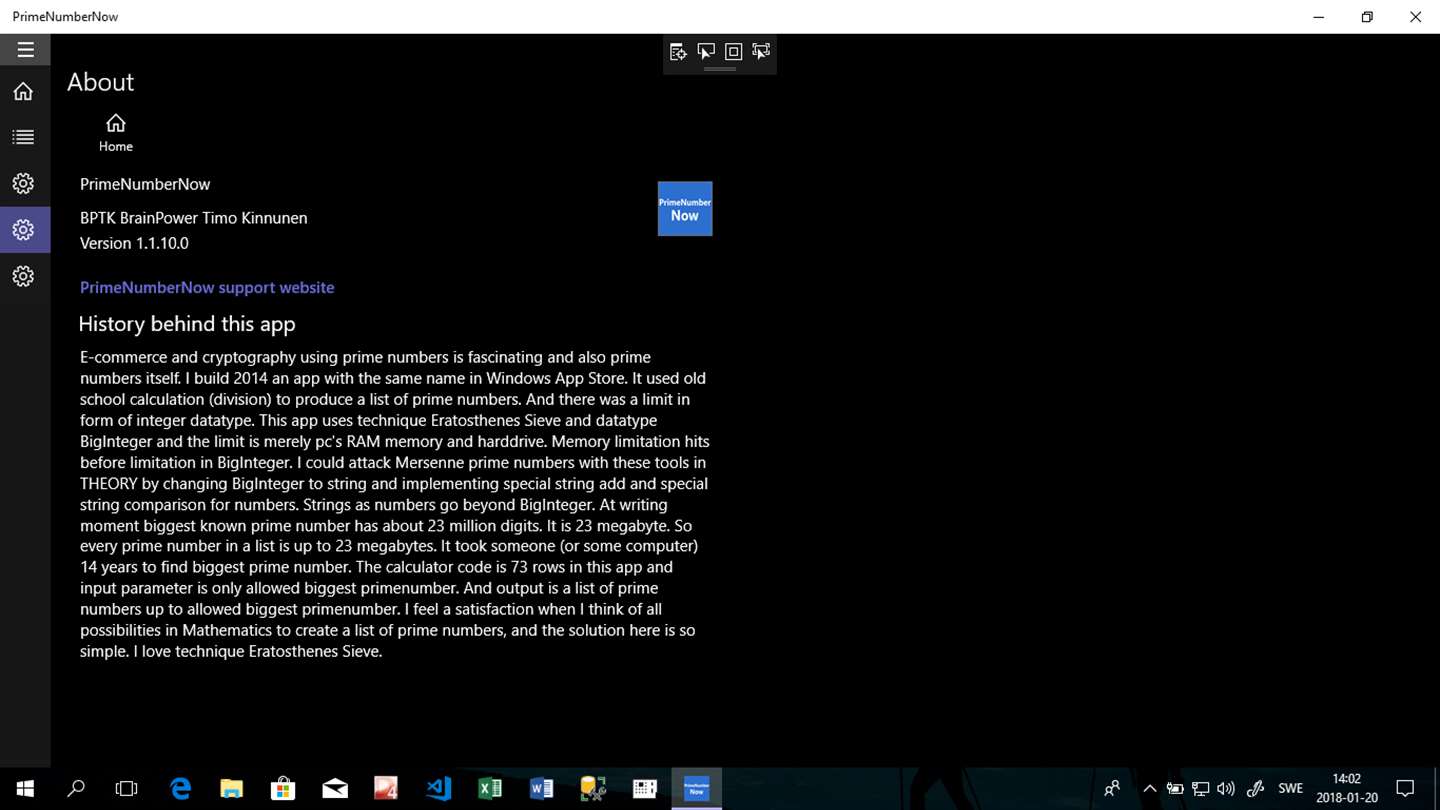This screenshot has width=1440, height=810.
Task: Go to Home from the sidebar
Action: (x=23, y=91)
